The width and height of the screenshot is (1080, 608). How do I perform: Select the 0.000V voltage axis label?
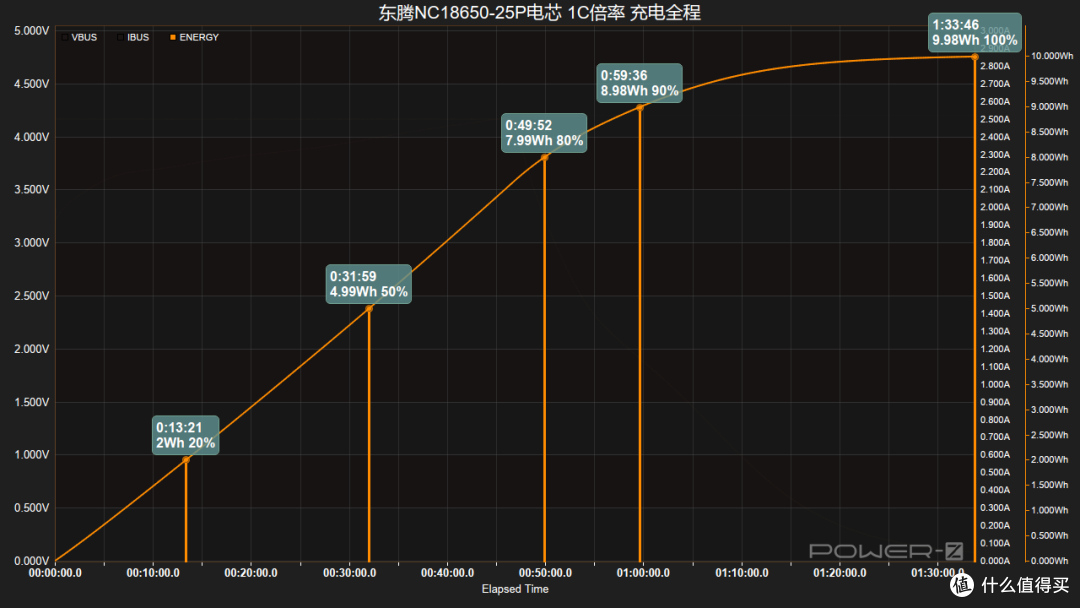32,560
